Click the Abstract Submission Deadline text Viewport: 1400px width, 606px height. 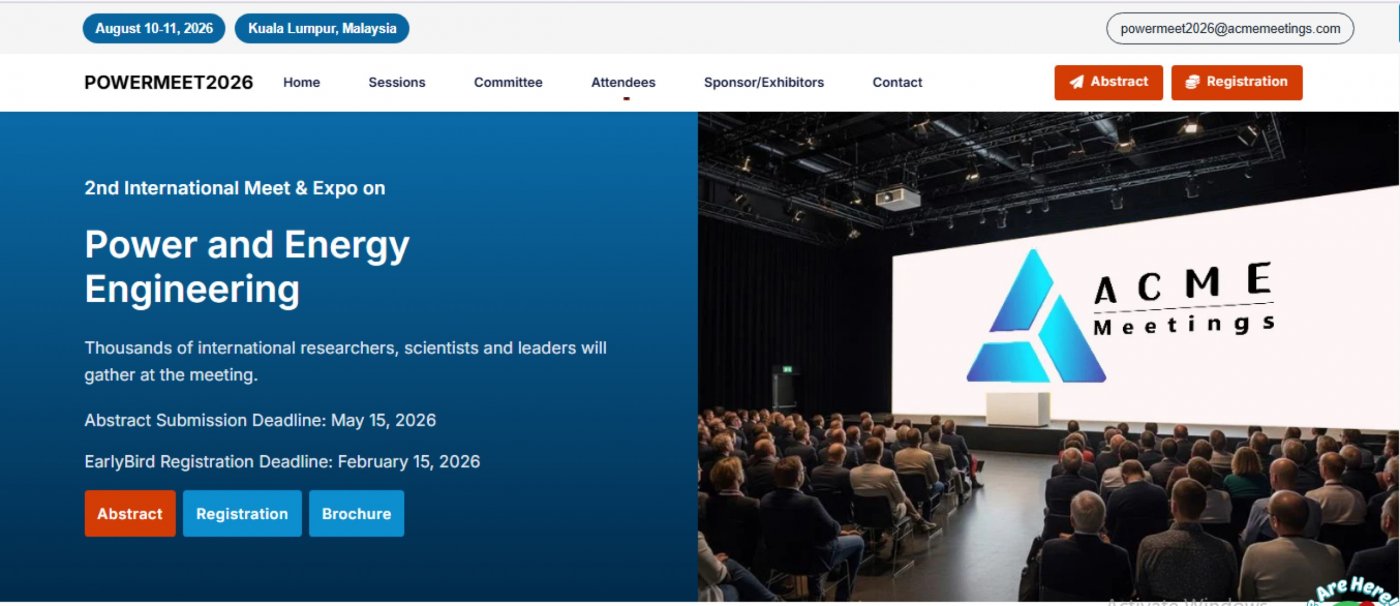(x=260, y=420)
